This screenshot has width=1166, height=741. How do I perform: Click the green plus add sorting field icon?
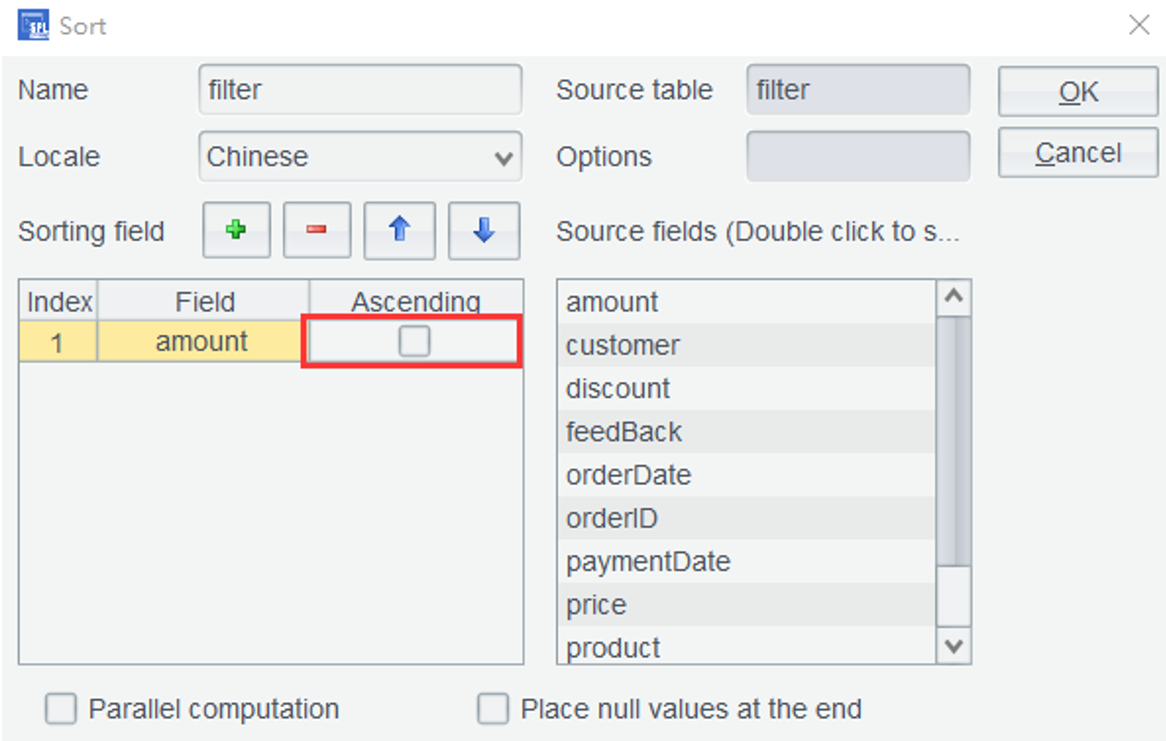[x=236, y=231]
